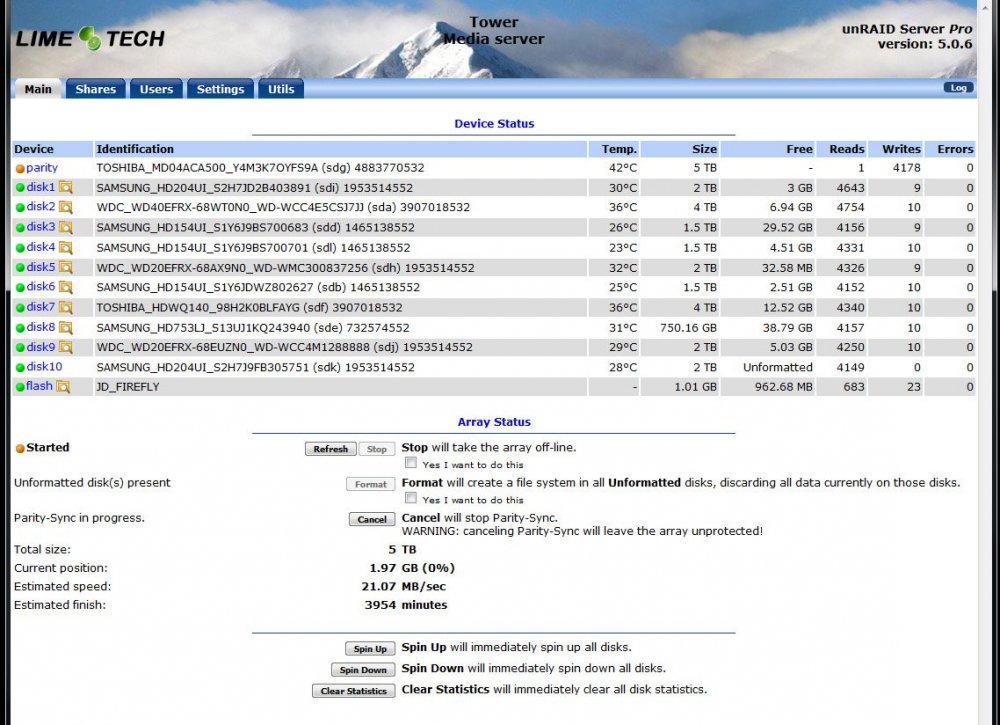This screenshot has height=725, width=1000.
Task: Click the 'Unformatted disk(s) present' message
Action: (x=92, y=483)
